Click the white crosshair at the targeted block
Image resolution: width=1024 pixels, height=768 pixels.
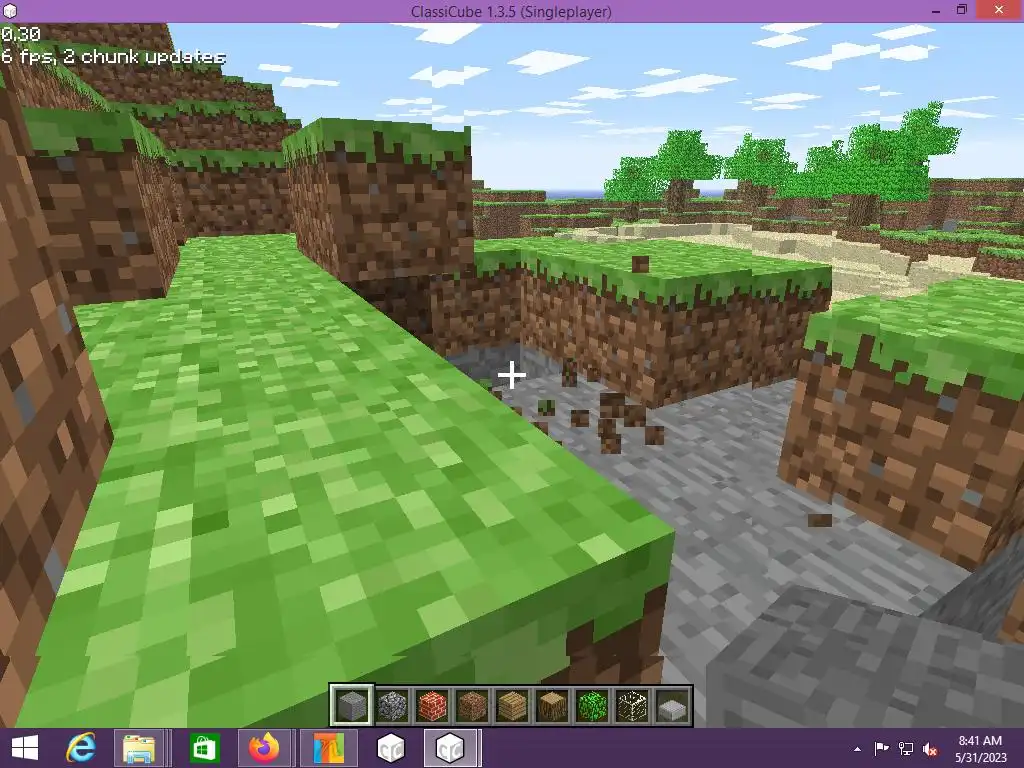511,375
